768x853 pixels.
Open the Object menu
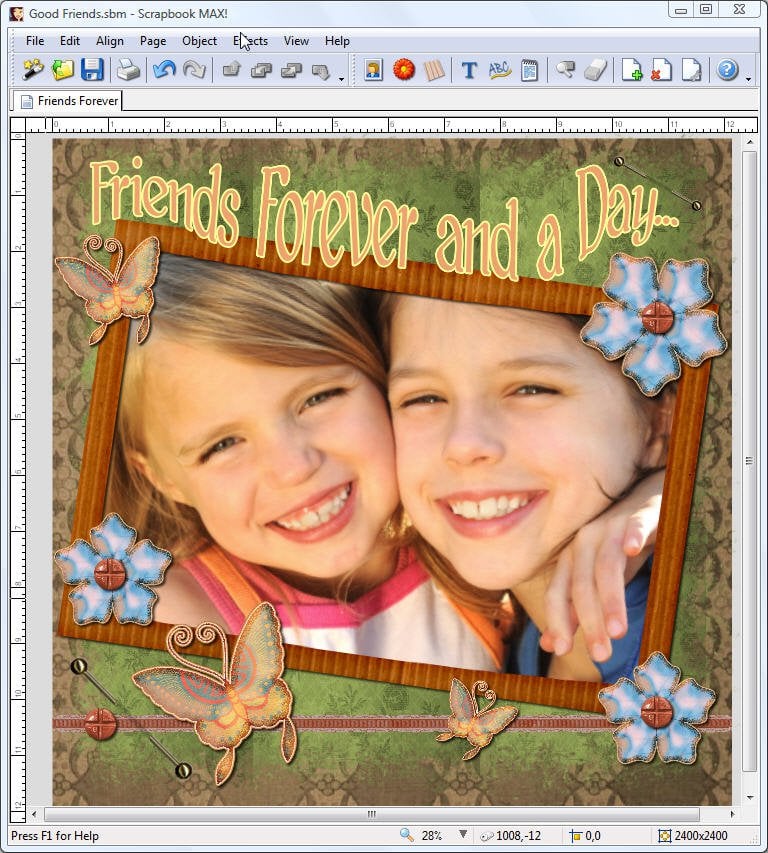(x=200, y=41)
